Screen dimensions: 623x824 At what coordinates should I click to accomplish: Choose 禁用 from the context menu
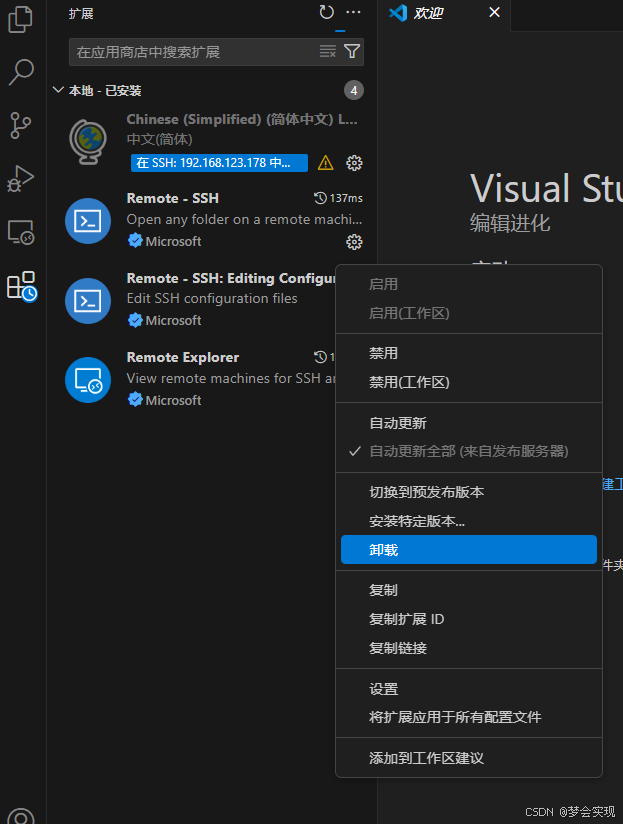(x=469, y=353)
